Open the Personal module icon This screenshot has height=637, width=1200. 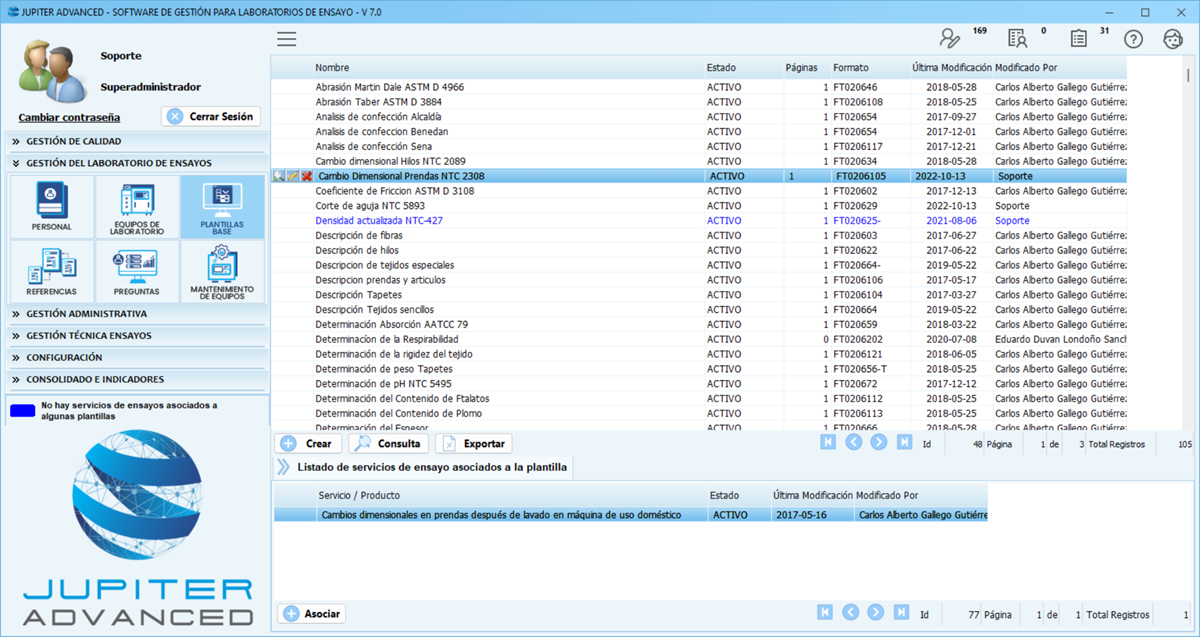coord(51,206)
